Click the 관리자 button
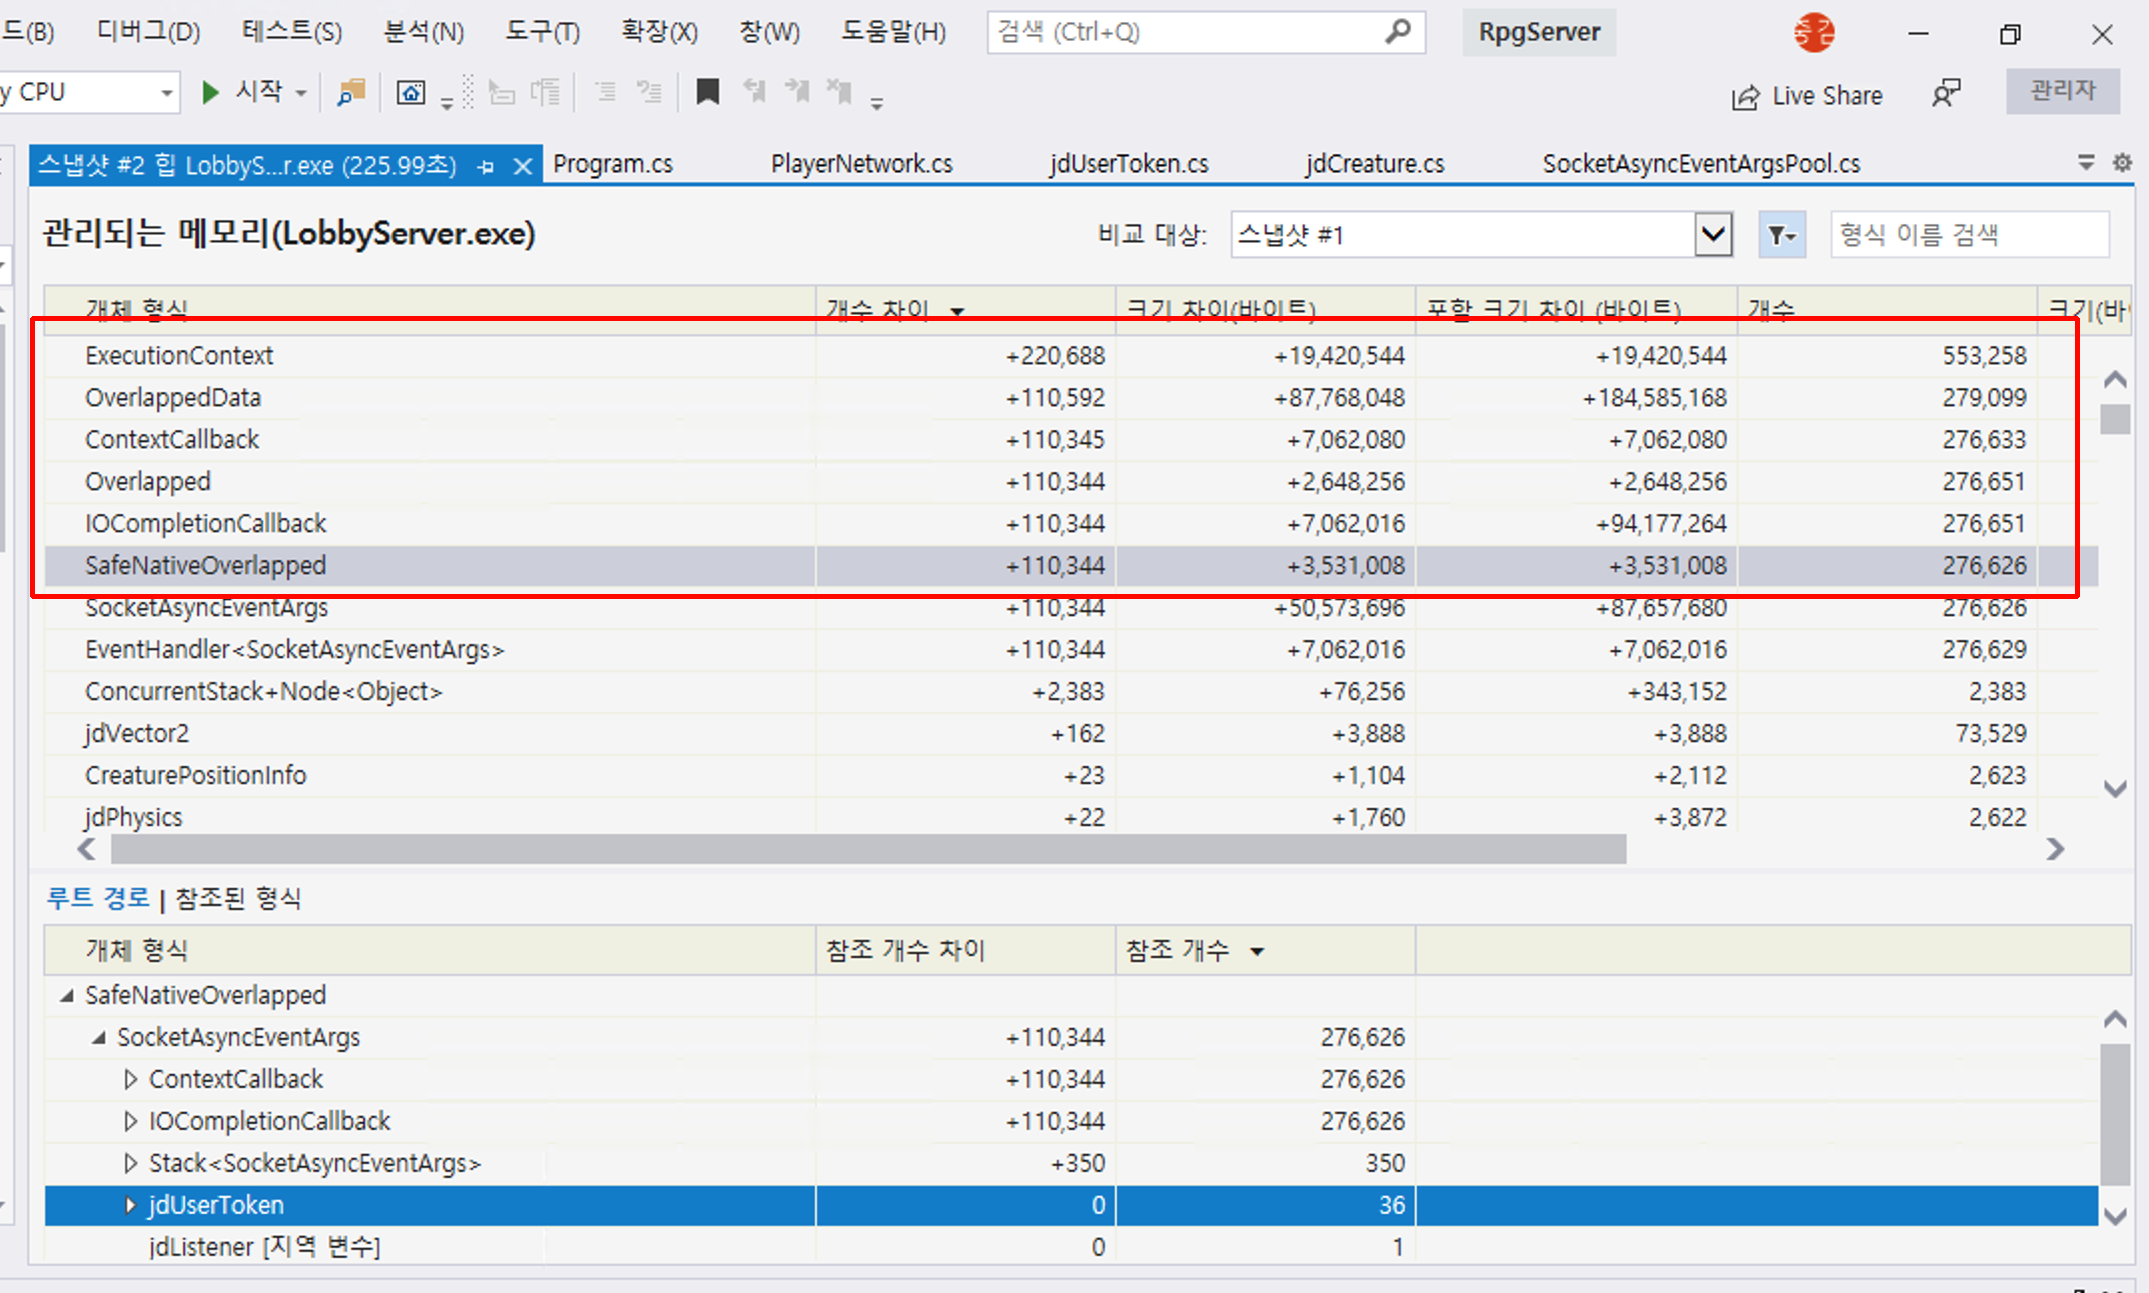Image resolution: width=2149 pixels, height=1293 pixels. pyautogui.click(x=2063, y=91)
